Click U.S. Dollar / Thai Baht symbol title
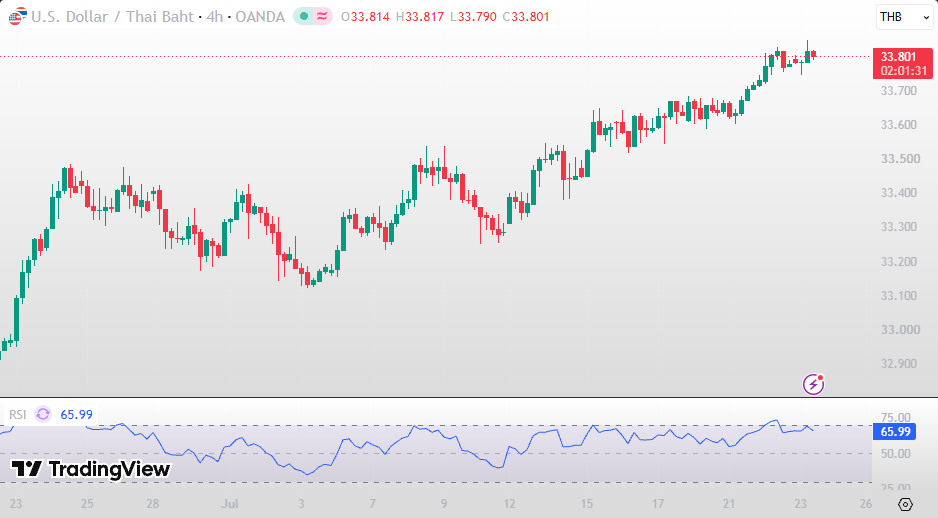 (x=113, y=17)
